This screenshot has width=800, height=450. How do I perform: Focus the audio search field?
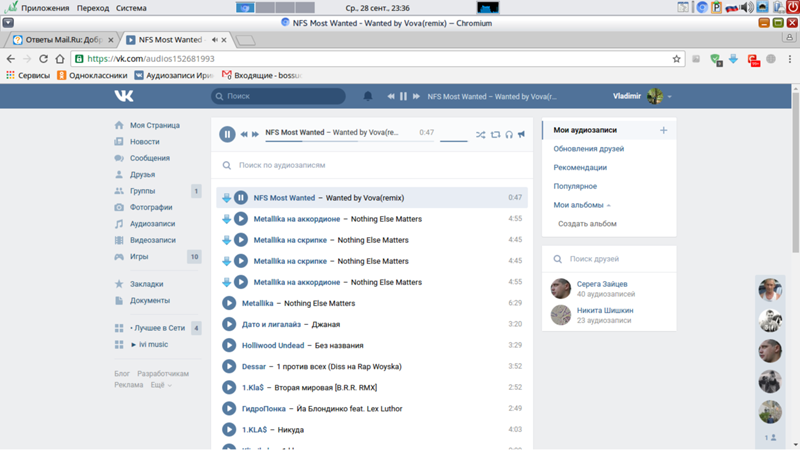point(372,165)
